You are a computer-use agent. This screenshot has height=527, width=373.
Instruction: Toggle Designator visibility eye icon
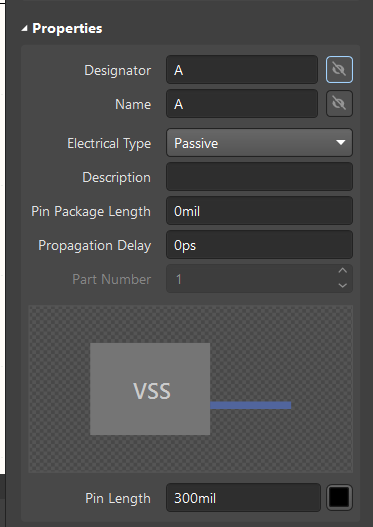click(x=339, y=70)
